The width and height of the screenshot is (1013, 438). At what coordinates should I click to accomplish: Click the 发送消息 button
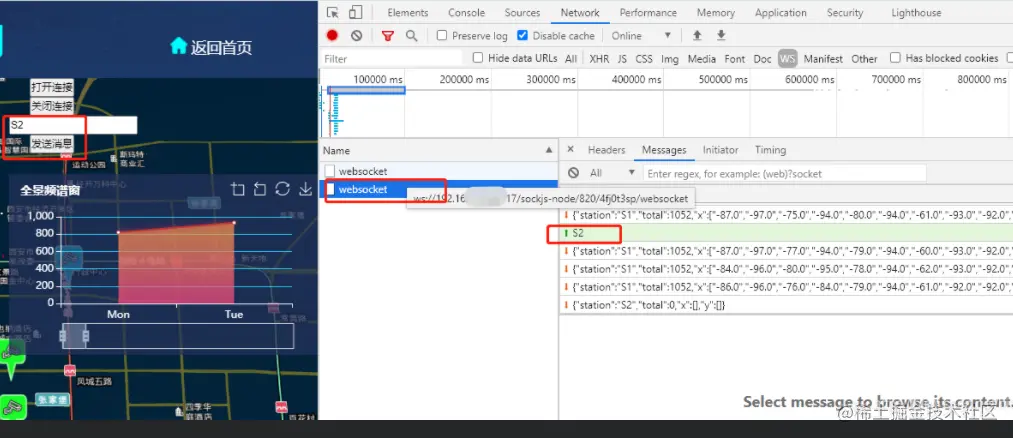click(x=52, y=143)
